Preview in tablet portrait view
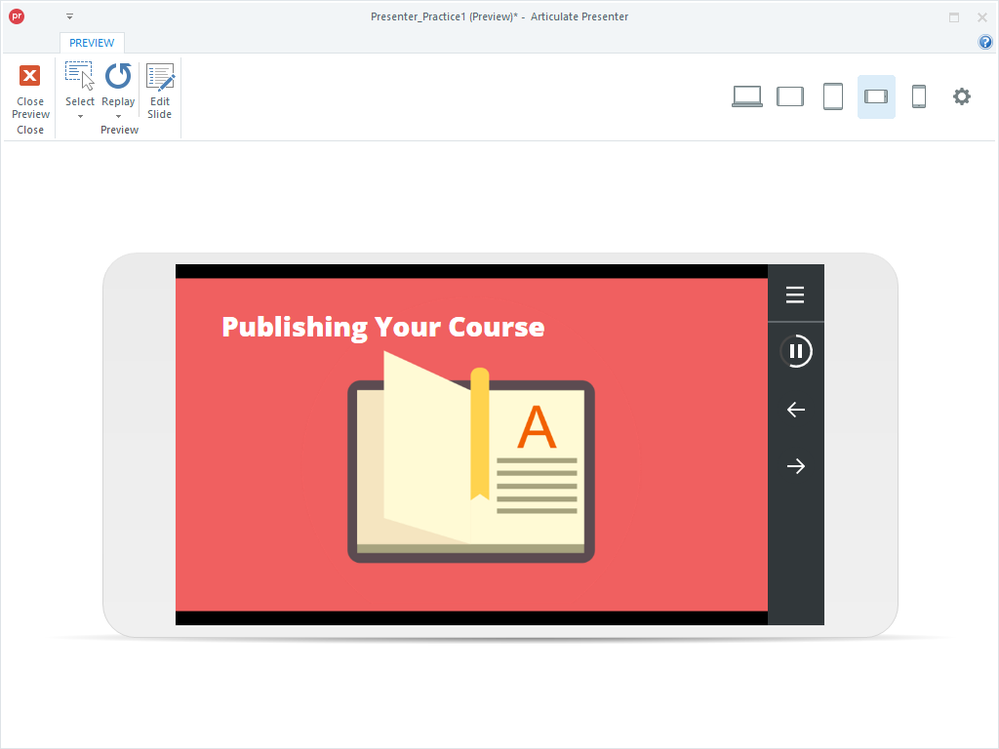Screen dimensions: 999x749 (833, 97)
